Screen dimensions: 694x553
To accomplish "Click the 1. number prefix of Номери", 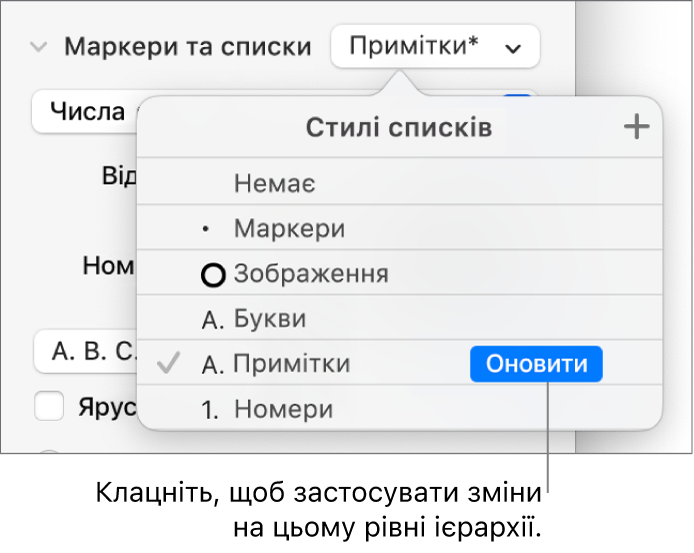I will click(x=211, y=410).
